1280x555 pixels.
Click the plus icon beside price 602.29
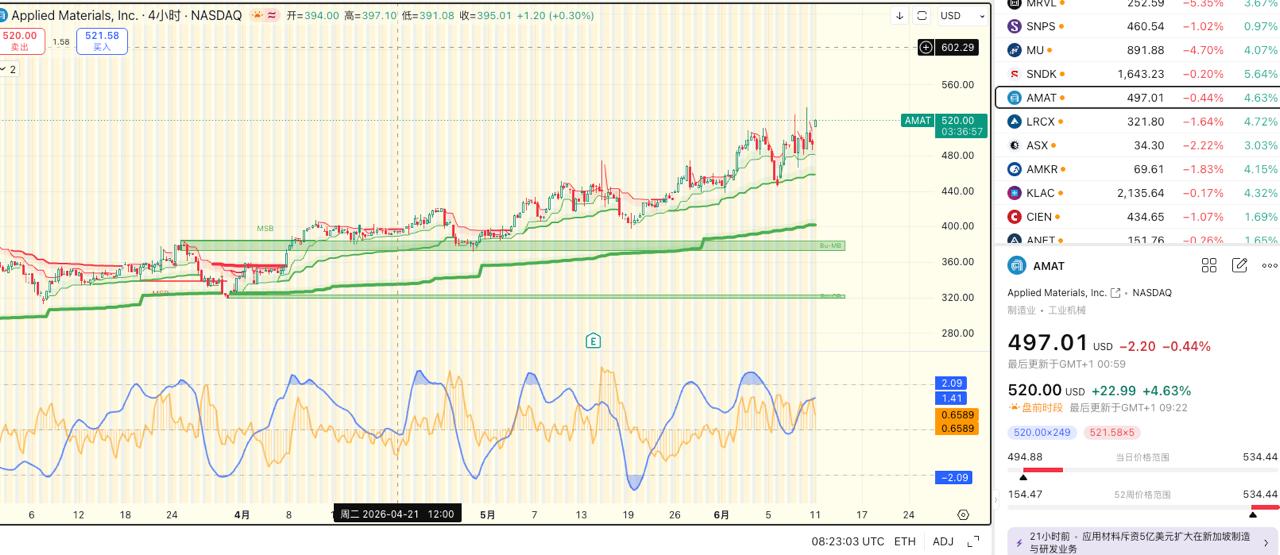coord(926,47)
